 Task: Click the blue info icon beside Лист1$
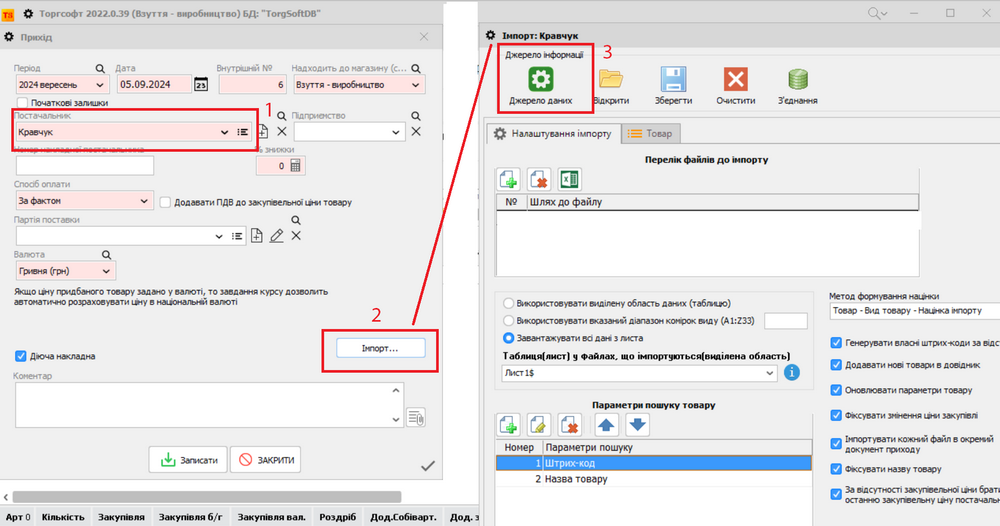pos(793,373)
